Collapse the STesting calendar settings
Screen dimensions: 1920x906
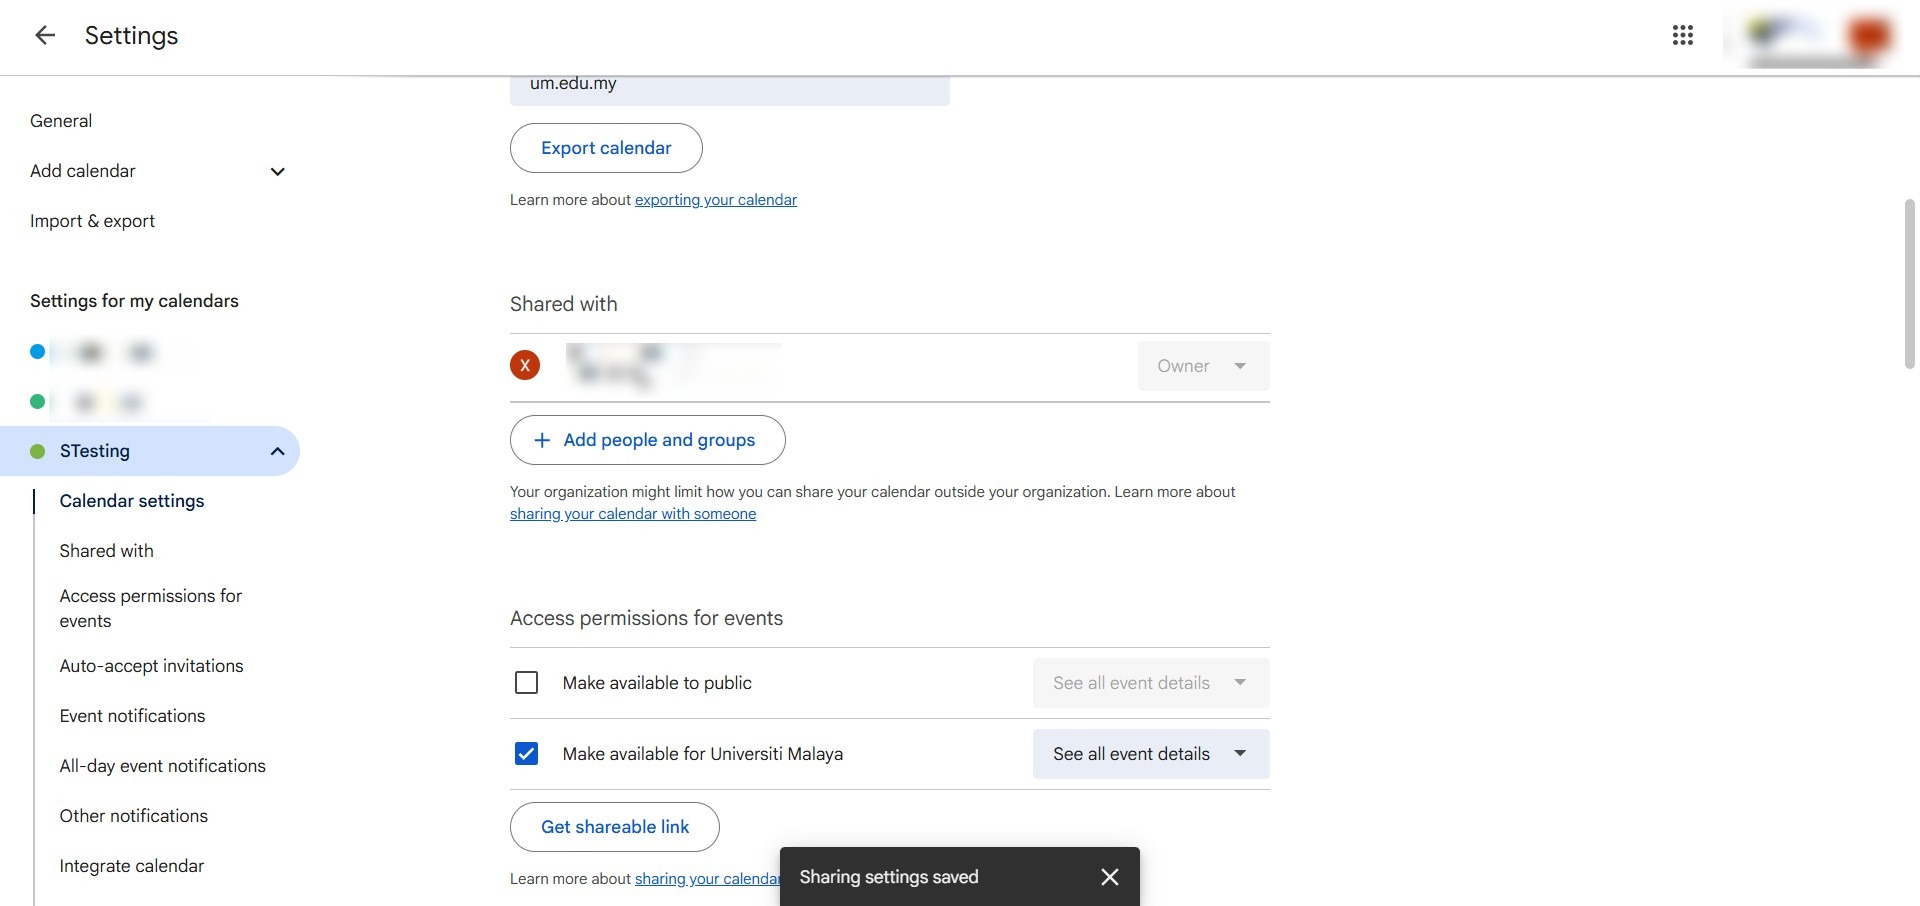coord(277,451)
